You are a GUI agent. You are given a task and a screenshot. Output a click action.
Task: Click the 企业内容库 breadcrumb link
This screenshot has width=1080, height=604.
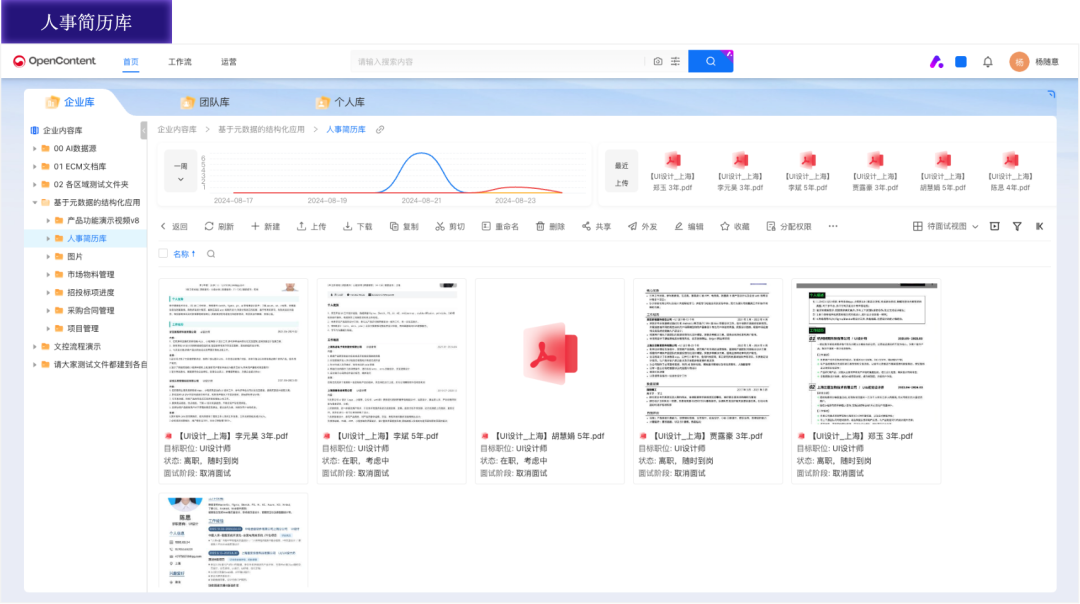(177, 129)
